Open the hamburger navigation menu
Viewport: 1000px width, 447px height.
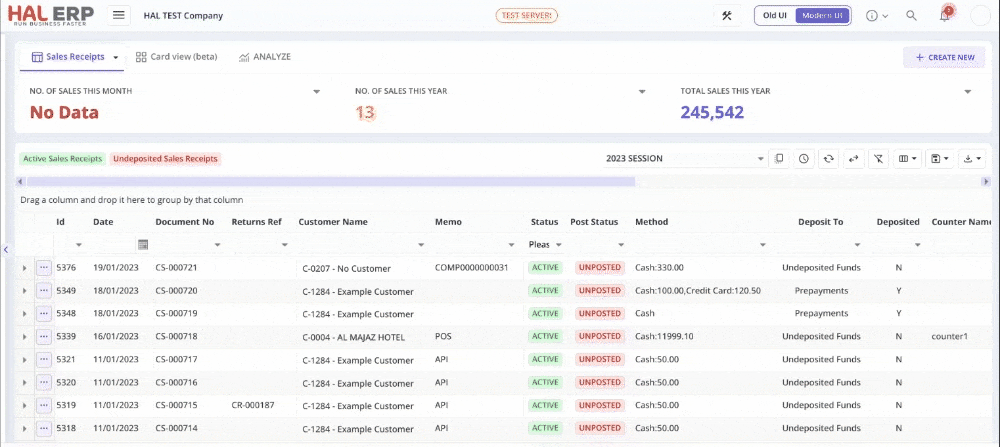[119, 16]
